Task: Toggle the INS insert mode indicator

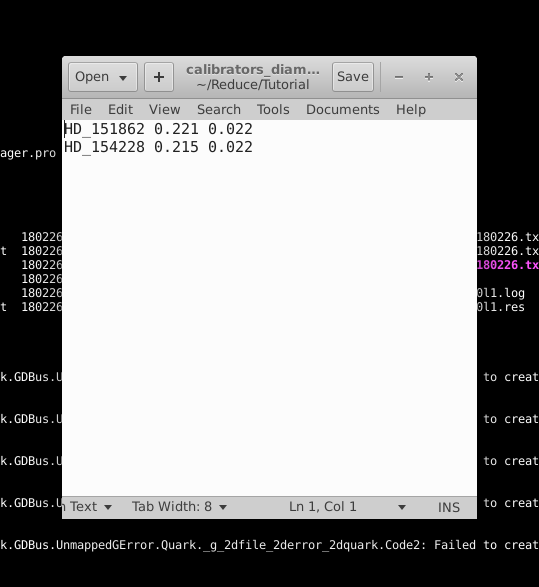Action: 448,507
